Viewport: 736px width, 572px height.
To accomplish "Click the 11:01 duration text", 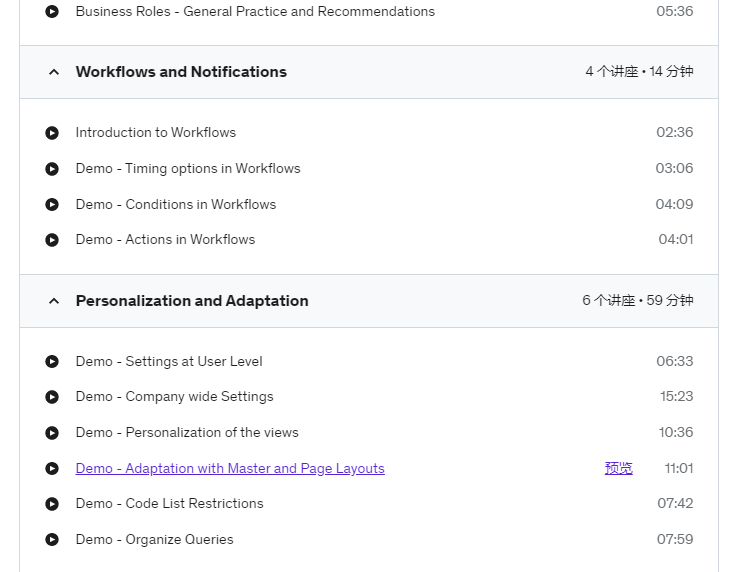I will [679, 468].
